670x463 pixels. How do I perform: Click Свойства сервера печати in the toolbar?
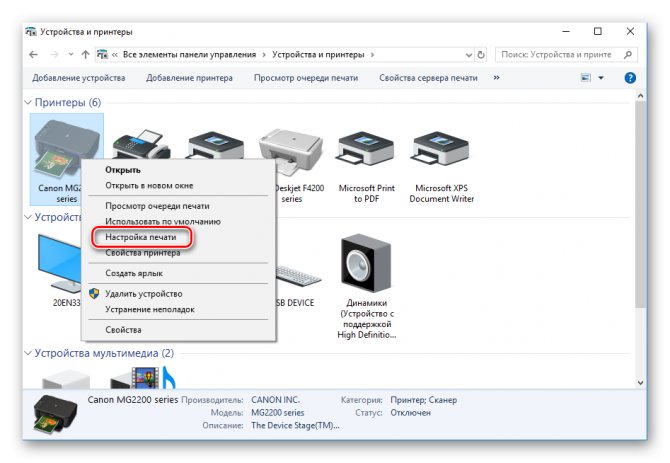click(x=428, y=78)
